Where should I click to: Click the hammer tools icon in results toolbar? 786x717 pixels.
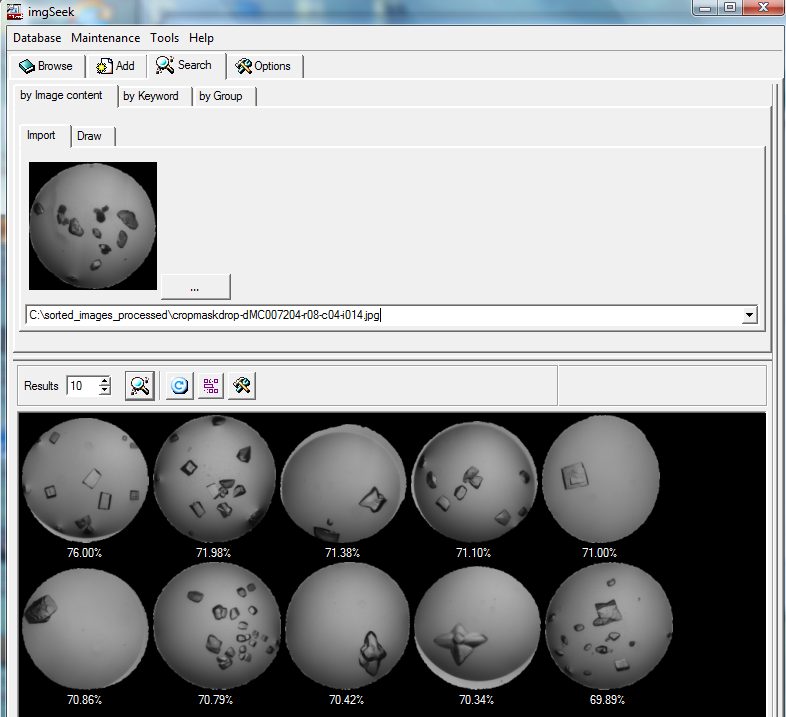[241, 386]
